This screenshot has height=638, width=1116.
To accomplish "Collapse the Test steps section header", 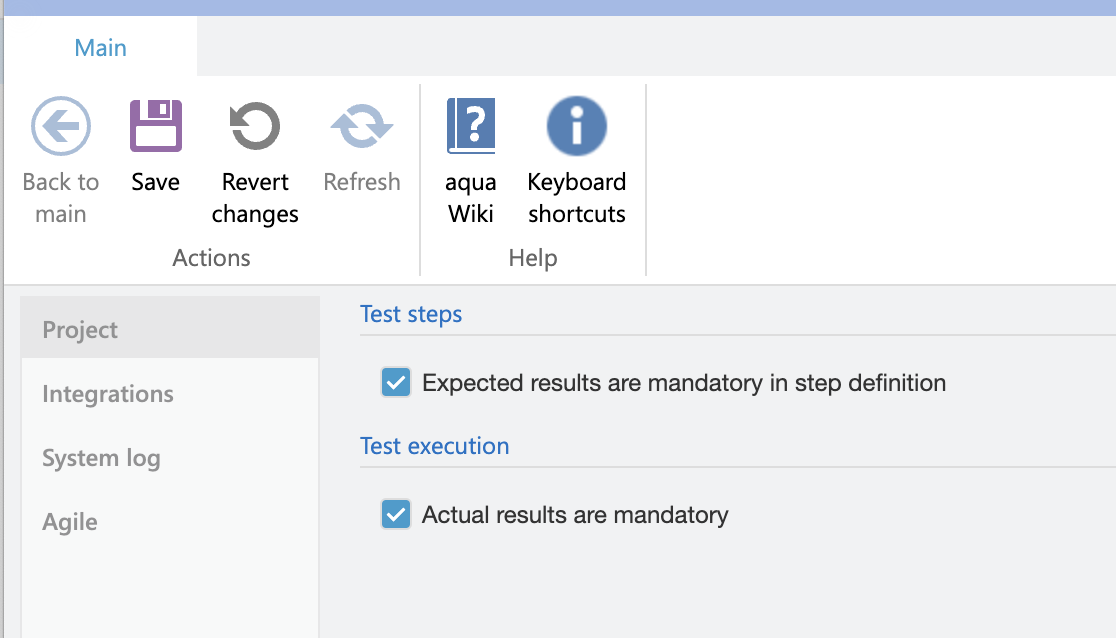I will [411, 314].
